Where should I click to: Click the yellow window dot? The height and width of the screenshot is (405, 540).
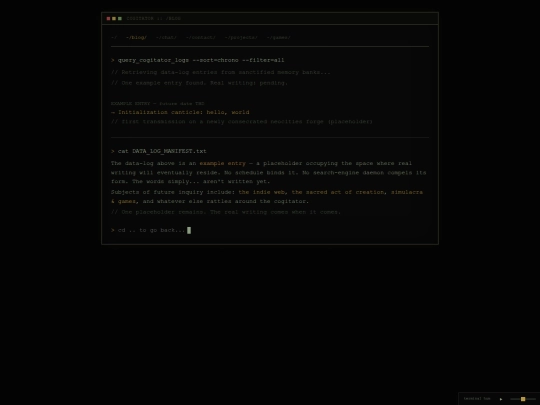click(114, 19)
